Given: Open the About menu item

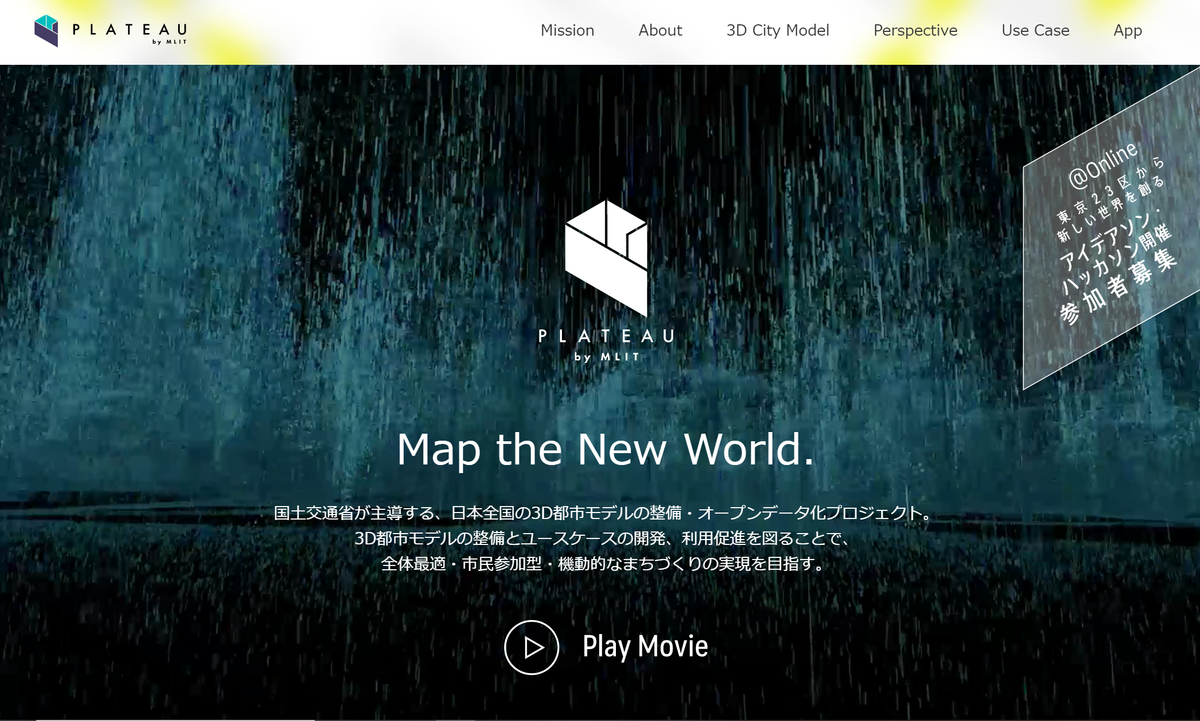Looking at the screenshot, I should coord(660,30).
